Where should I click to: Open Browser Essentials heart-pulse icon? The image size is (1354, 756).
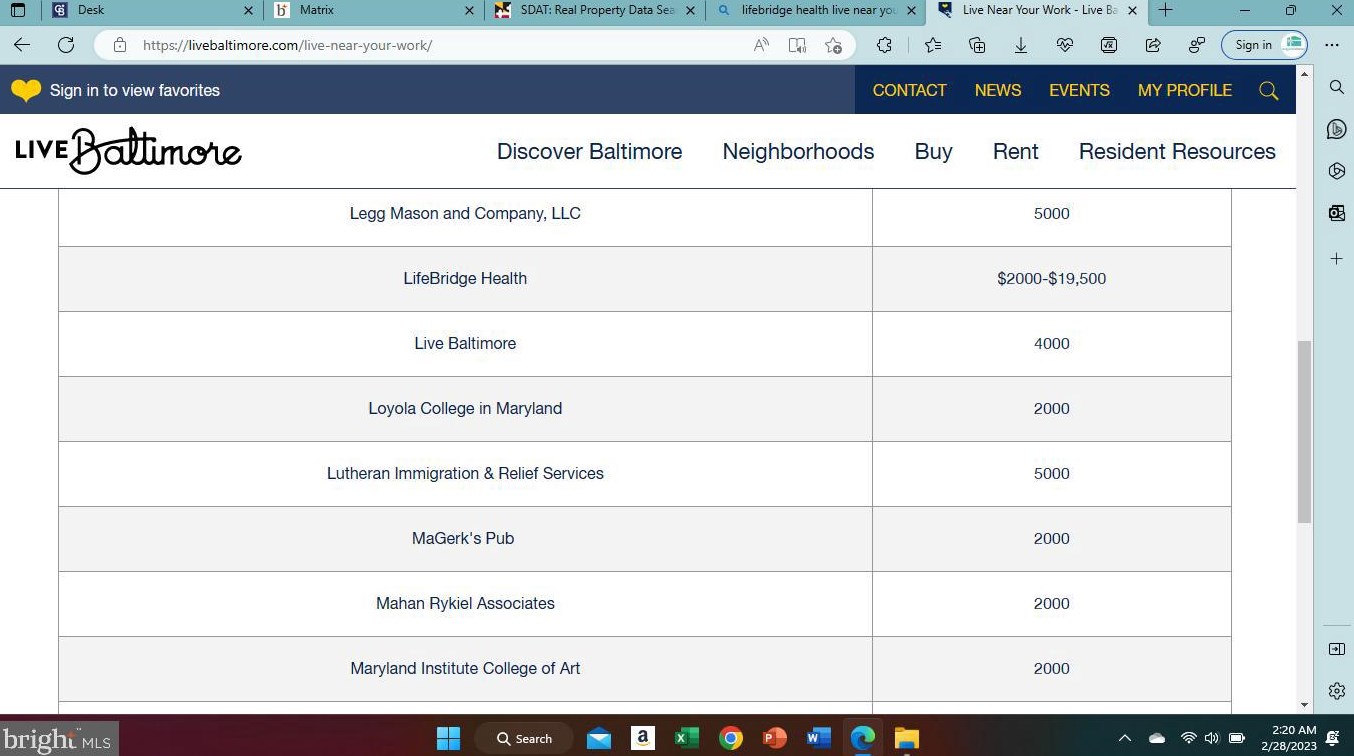[x=1065, y=45]
